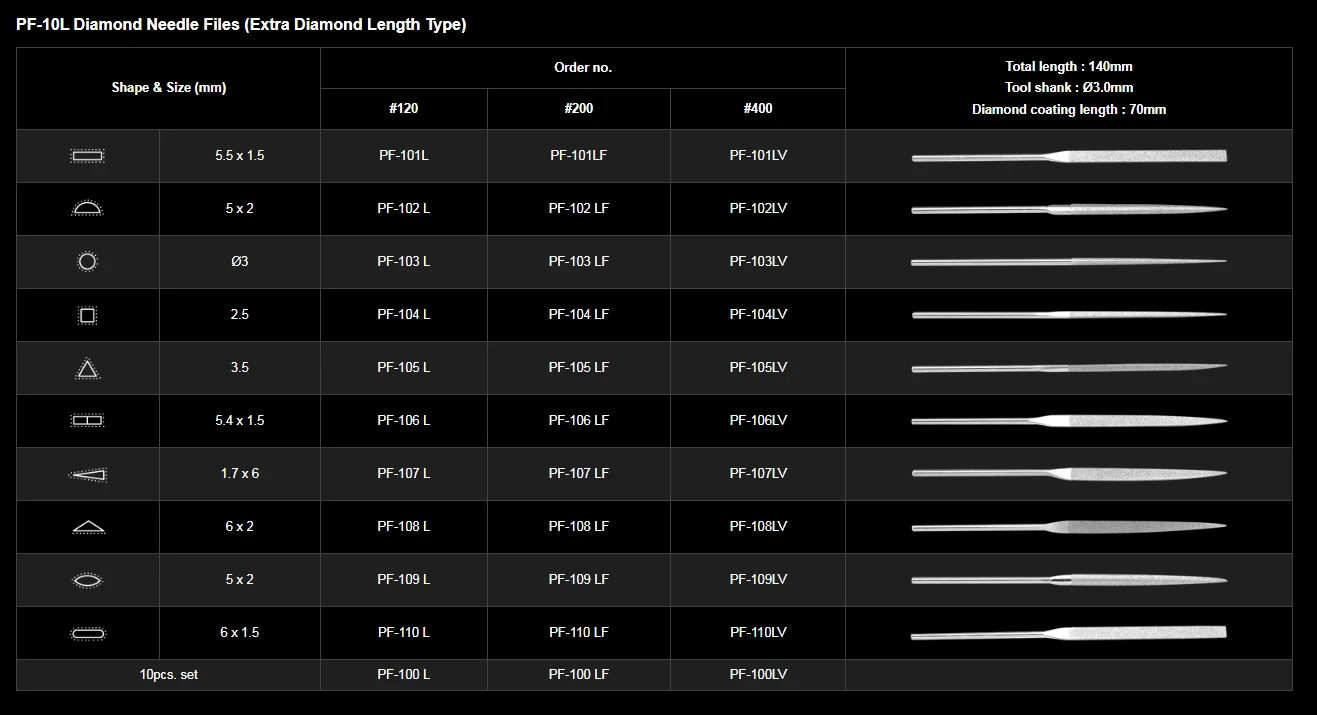
Task: Select the PF-100 L set order number
Action: [x=403, y=675]
